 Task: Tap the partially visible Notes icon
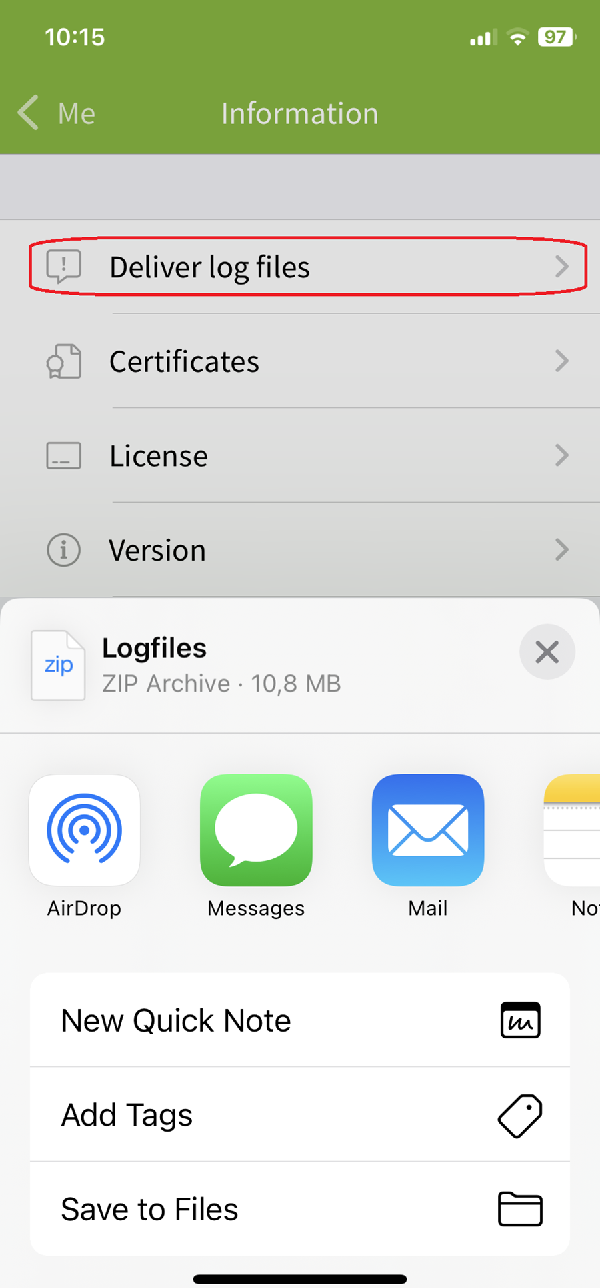pyautogui.click(x=573, y=830)
